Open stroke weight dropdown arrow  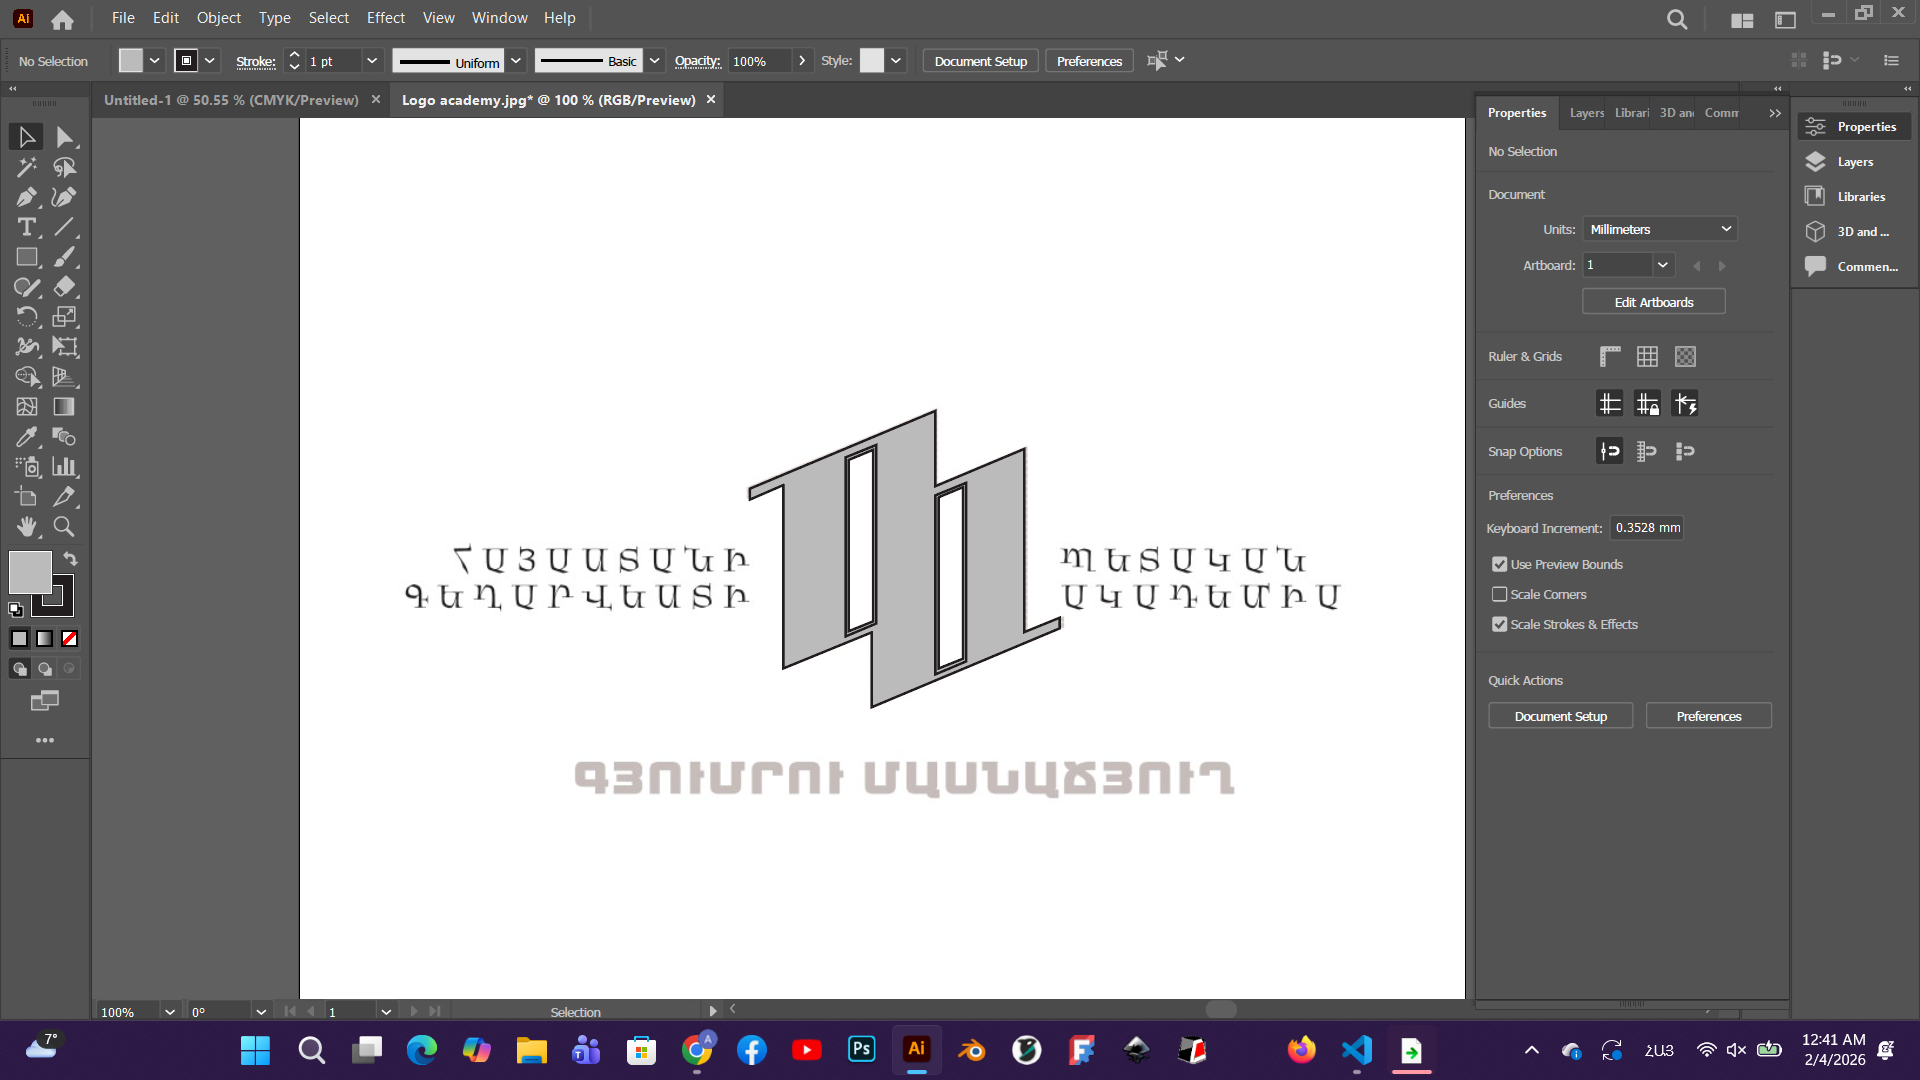point(372,61)
